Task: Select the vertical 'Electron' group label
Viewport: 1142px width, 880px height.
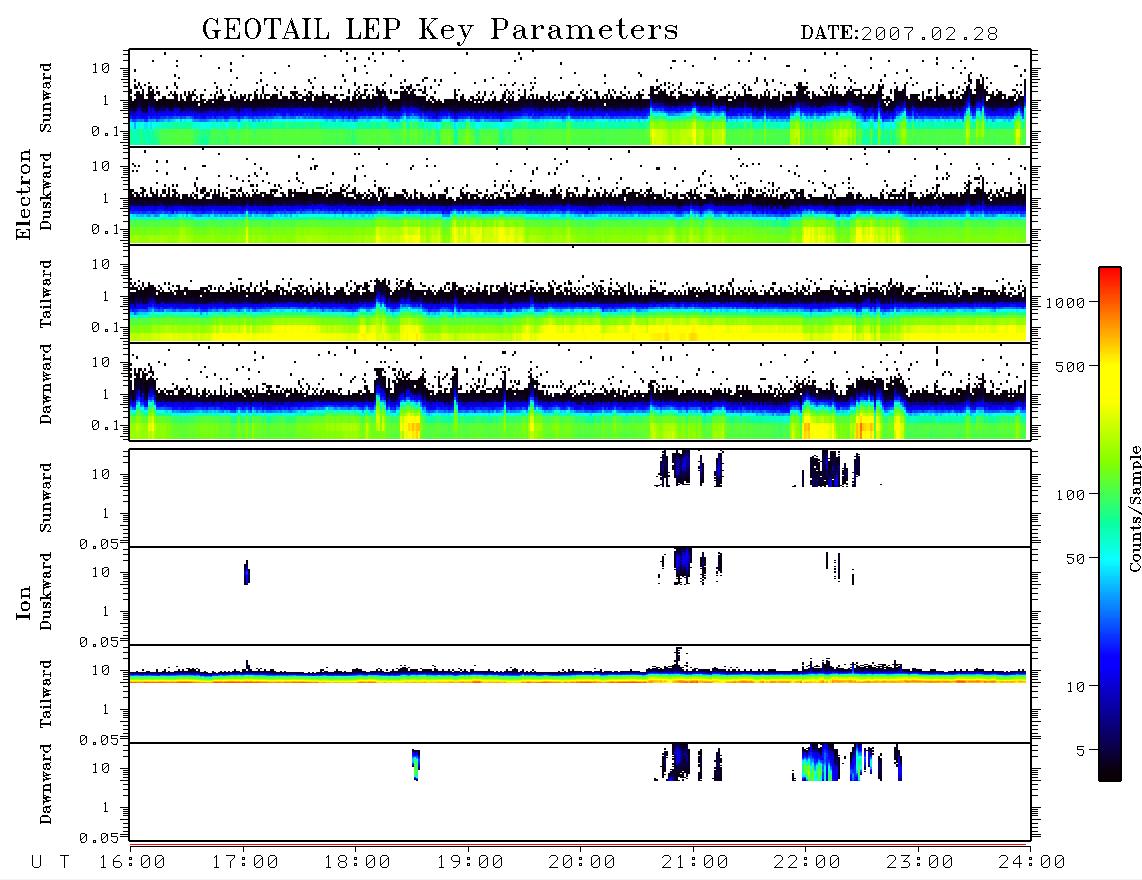Action: [23, 195]
